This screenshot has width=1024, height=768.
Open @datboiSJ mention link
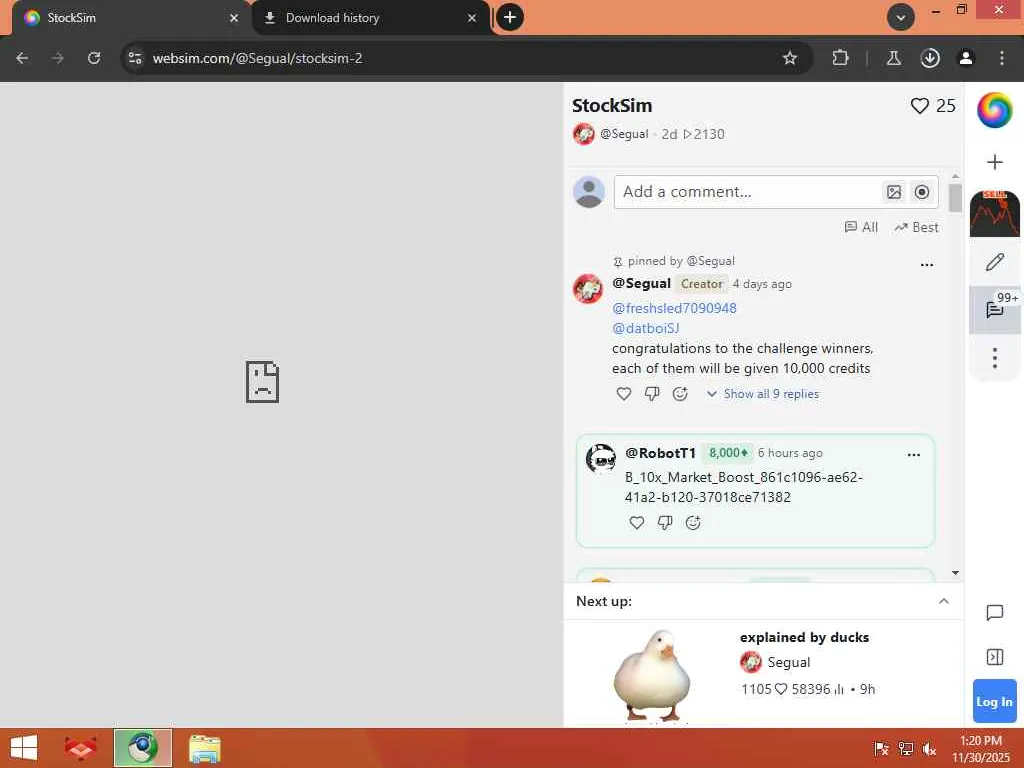click(645, 328)
